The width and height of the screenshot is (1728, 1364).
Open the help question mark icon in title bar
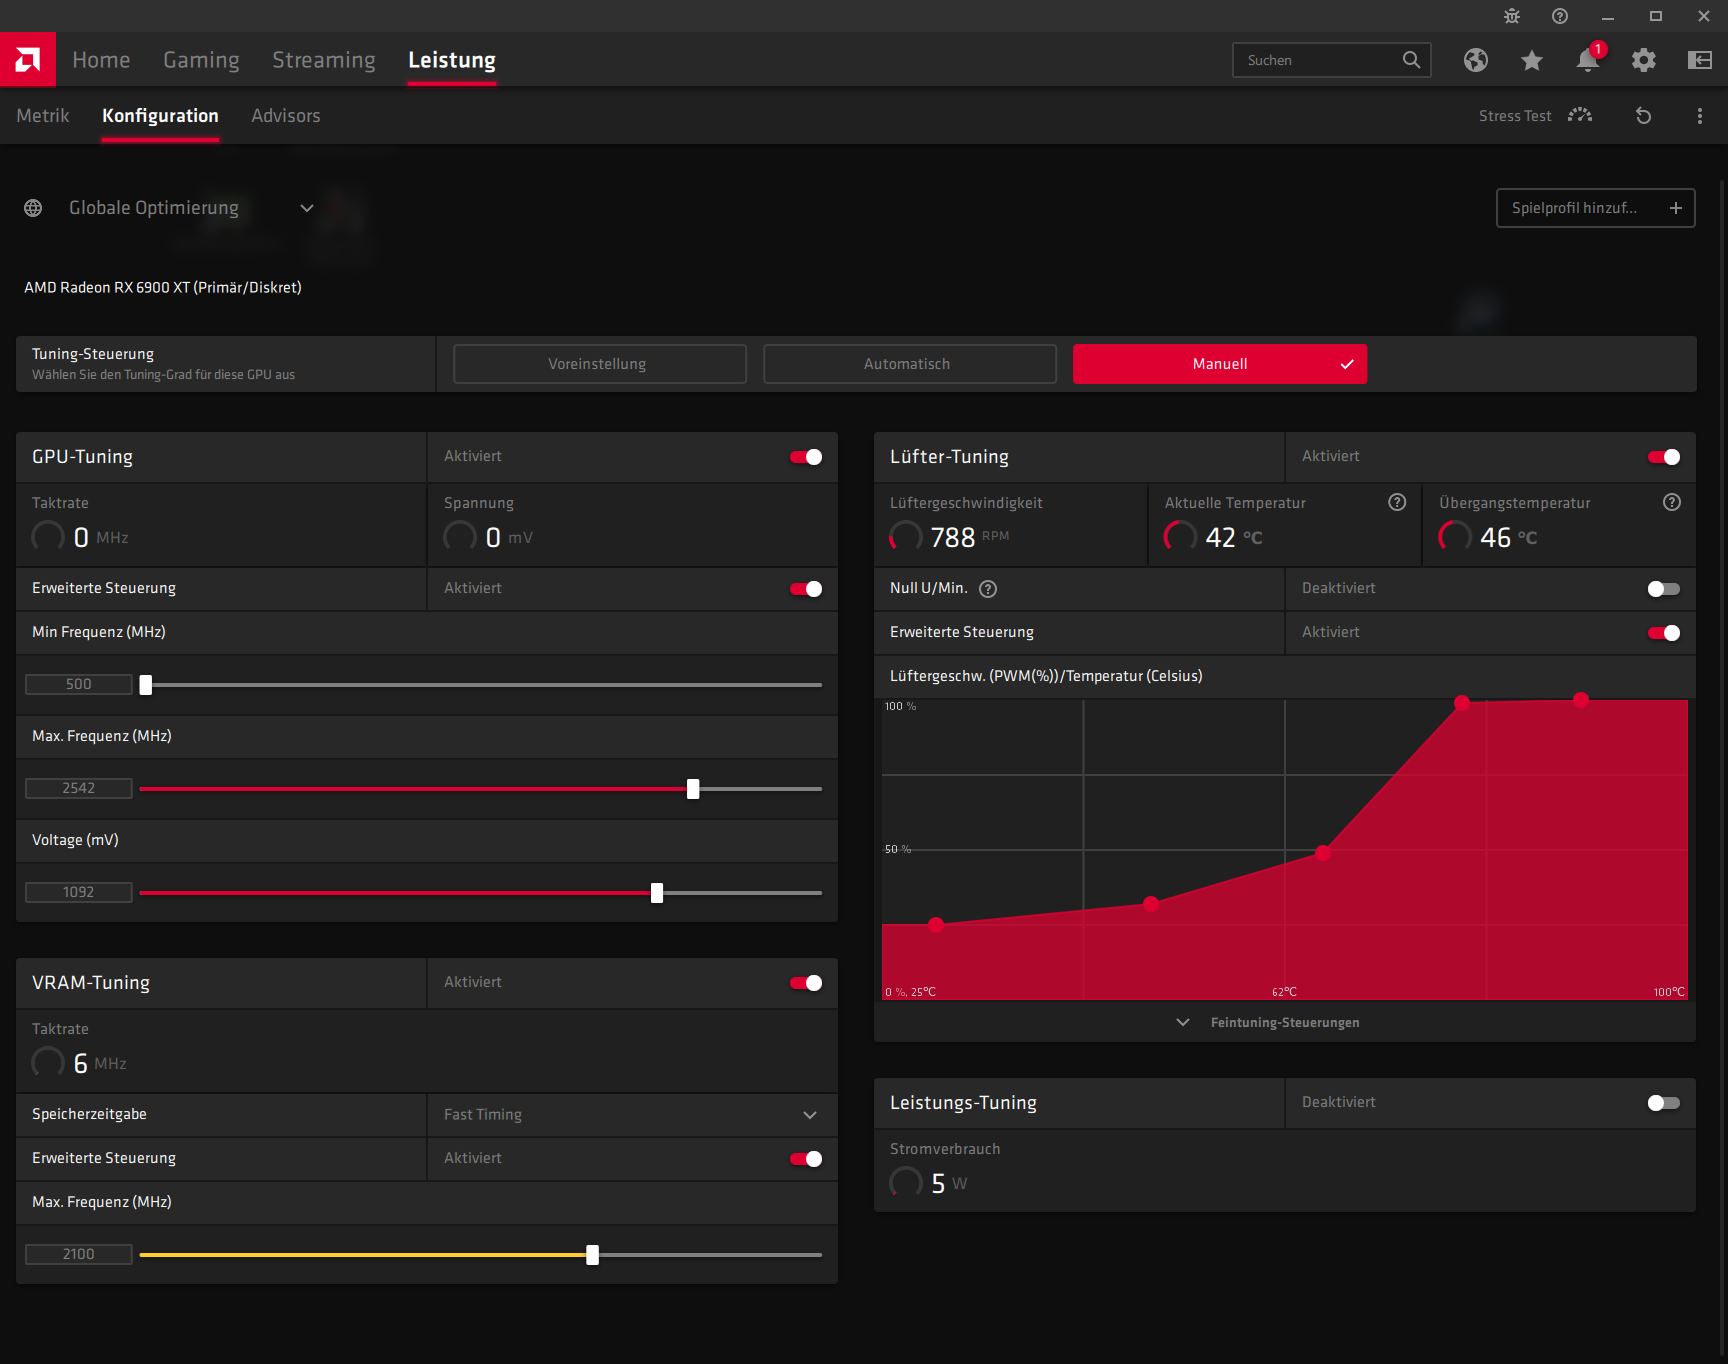click(x=1560, y=16)
